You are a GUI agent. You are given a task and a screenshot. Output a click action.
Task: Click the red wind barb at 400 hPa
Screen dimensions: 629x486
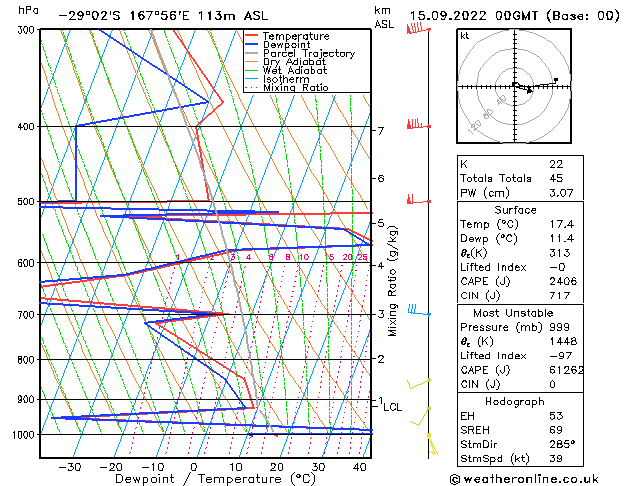point(418,124)
